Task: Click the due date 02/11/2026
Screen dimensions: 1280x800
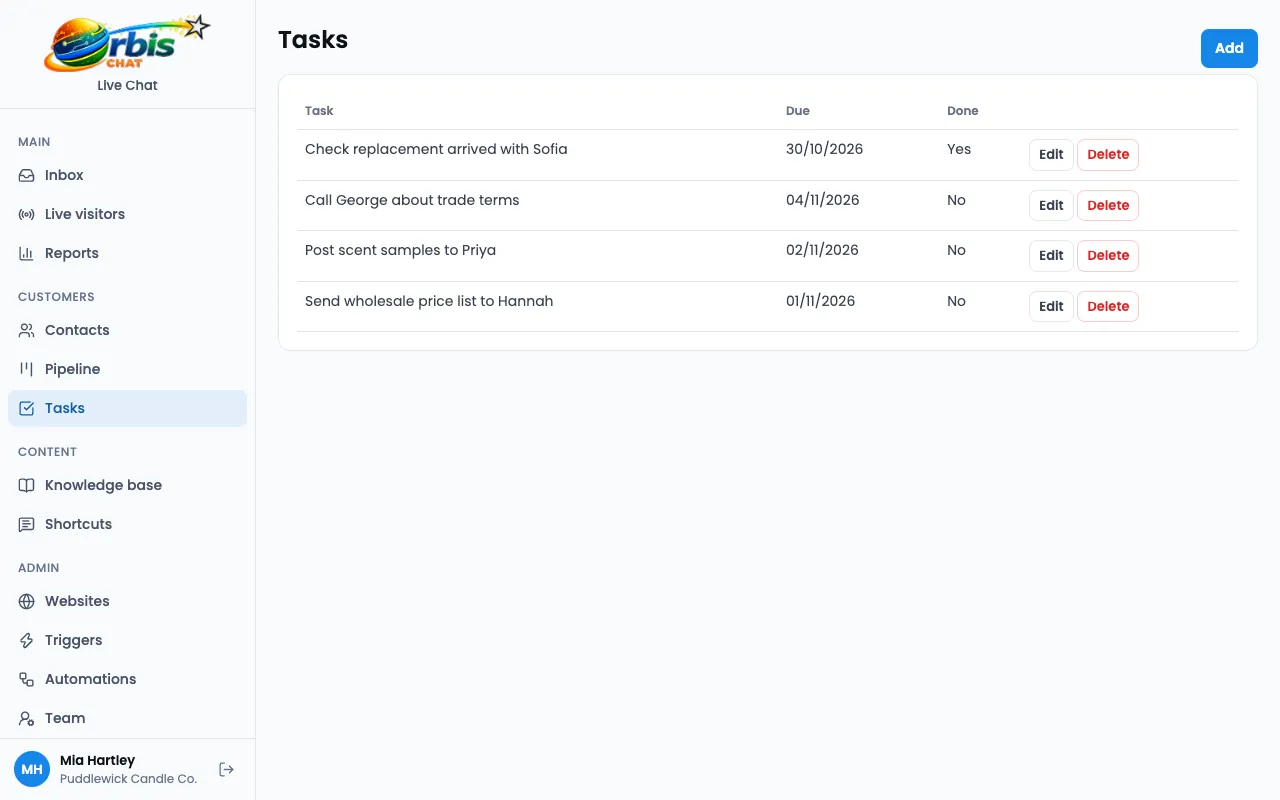Action: coord(822,250)
